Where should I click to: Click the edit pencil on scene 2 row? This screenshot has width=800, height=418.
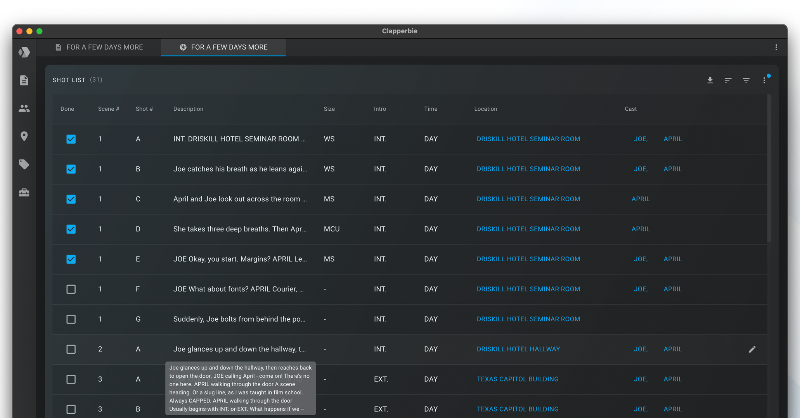[x=752, y=350]
